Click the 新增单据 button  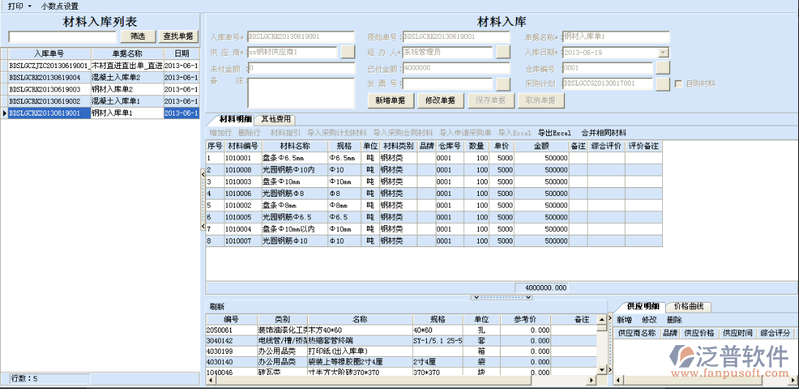pyautogui.click(x=390, y=100)
